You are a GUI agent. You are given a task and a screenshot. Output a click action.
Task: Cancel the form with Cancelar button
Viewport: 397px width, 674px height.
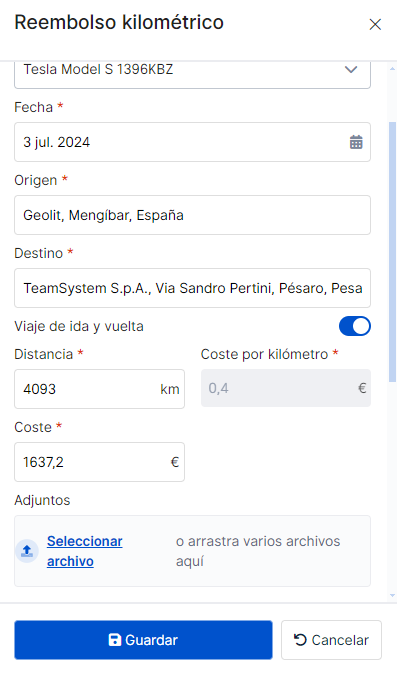tap(331, 640)
